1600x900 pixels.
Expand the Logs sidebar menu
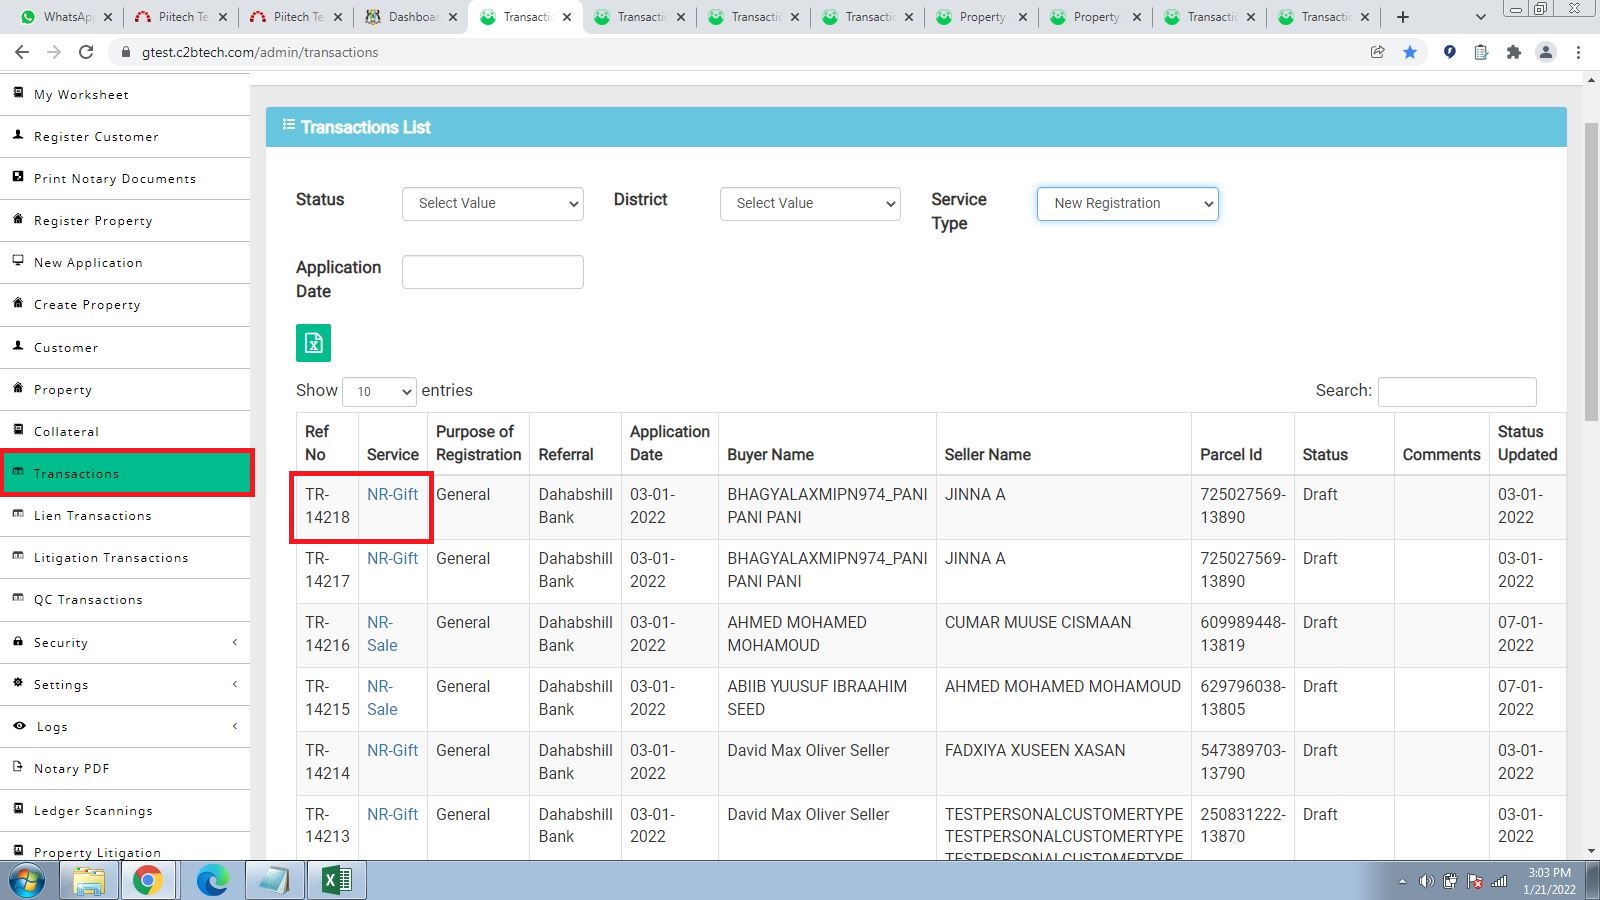(125, 727)
